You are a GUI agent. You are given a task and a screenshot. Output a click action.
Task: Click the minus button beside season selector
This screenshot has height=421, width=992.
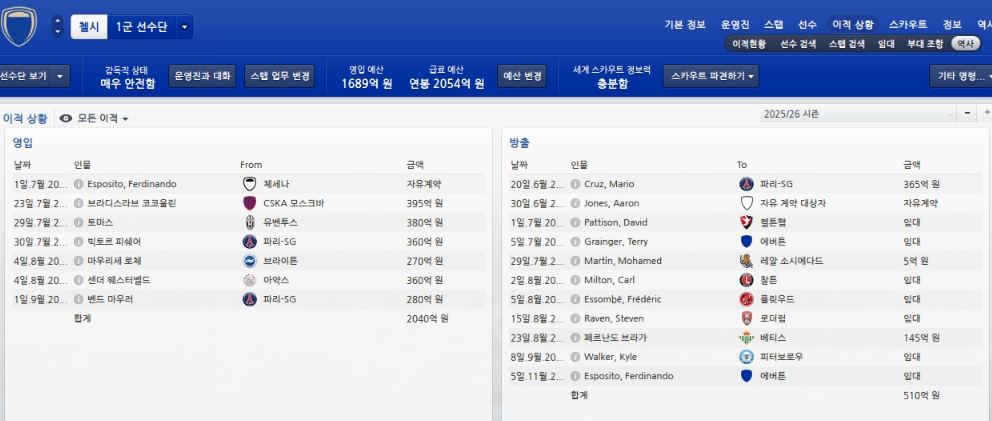(968, 114)
